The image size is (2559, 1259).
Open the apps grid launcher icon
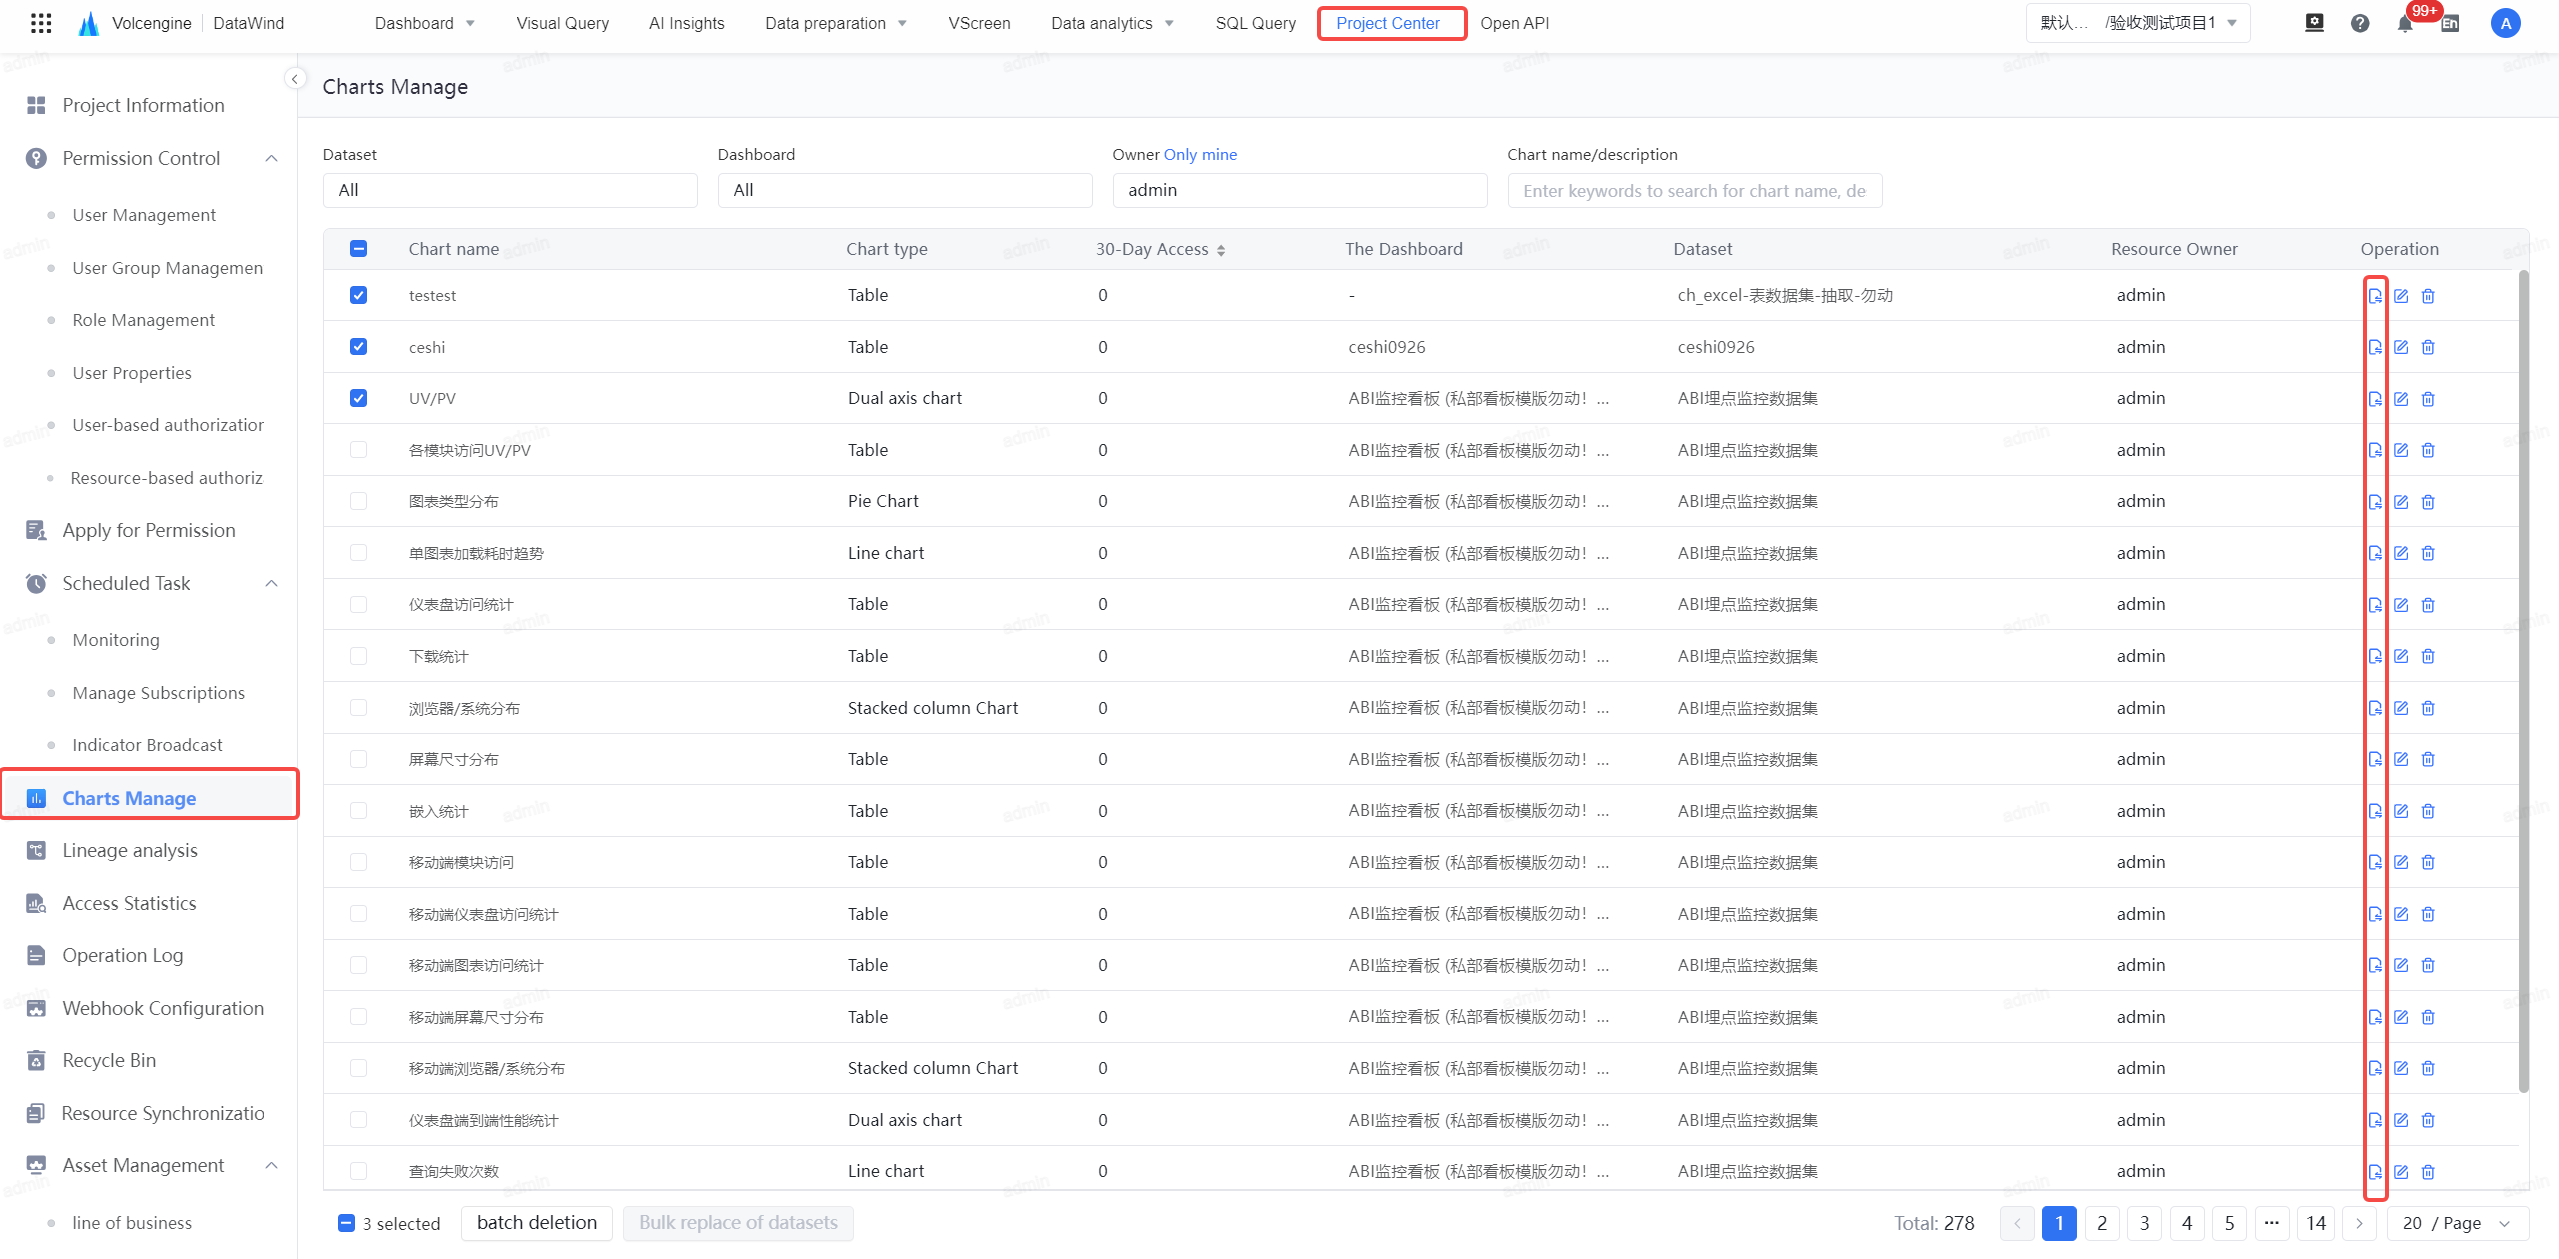click(41, 23)
